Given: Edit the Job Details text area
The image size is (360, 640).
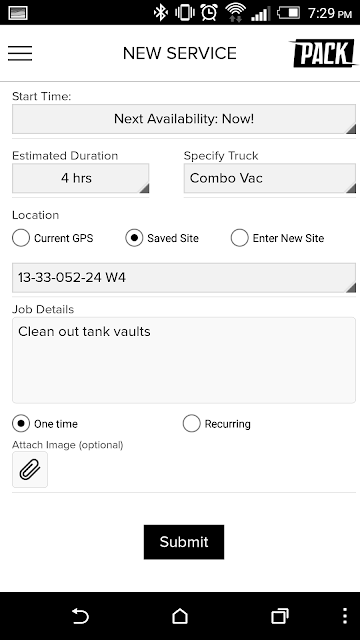Looking at the screenshot, I should coord(184,360).
